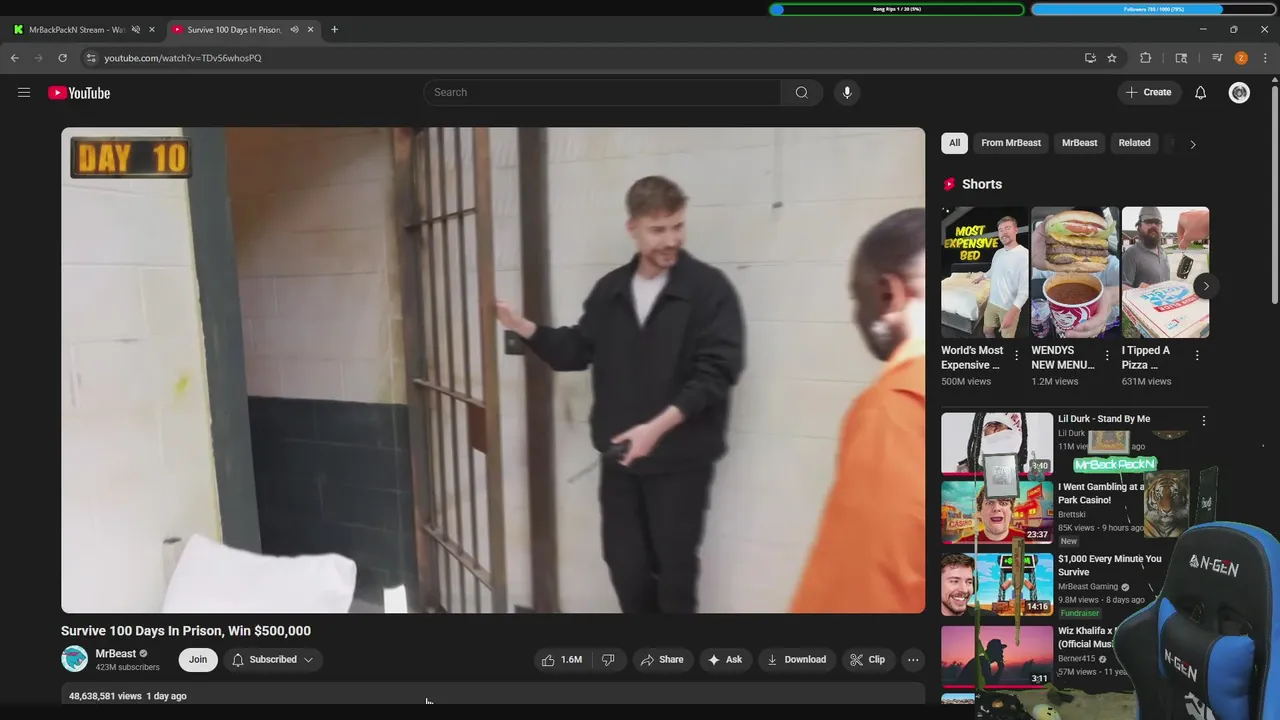Bookmark this page with star icon
Screen dimensions: 1280x720
[1112, 58]
